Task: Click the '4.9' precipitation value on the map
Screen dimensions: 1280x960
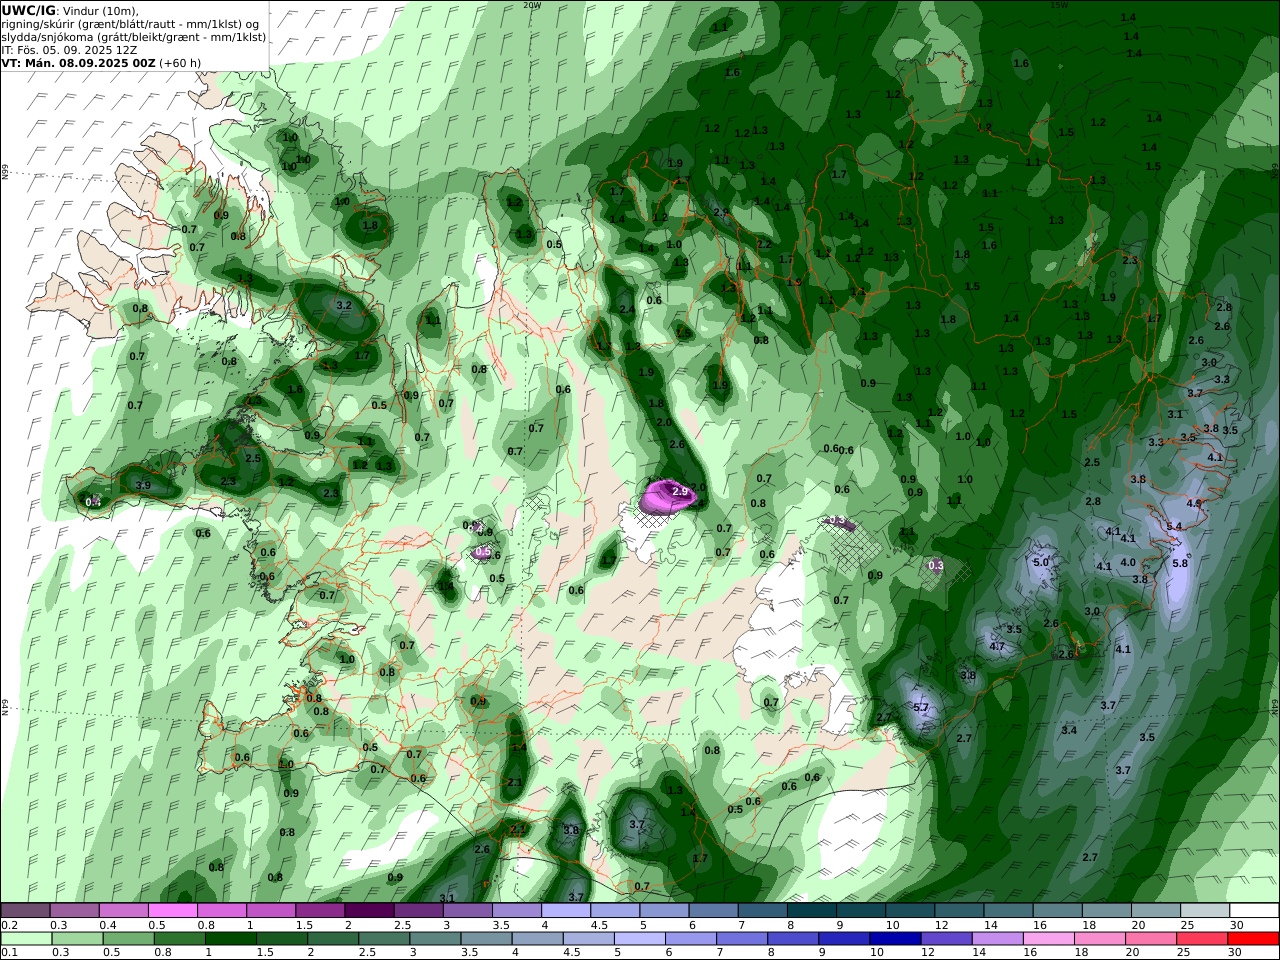Action: pos(1194,503)
